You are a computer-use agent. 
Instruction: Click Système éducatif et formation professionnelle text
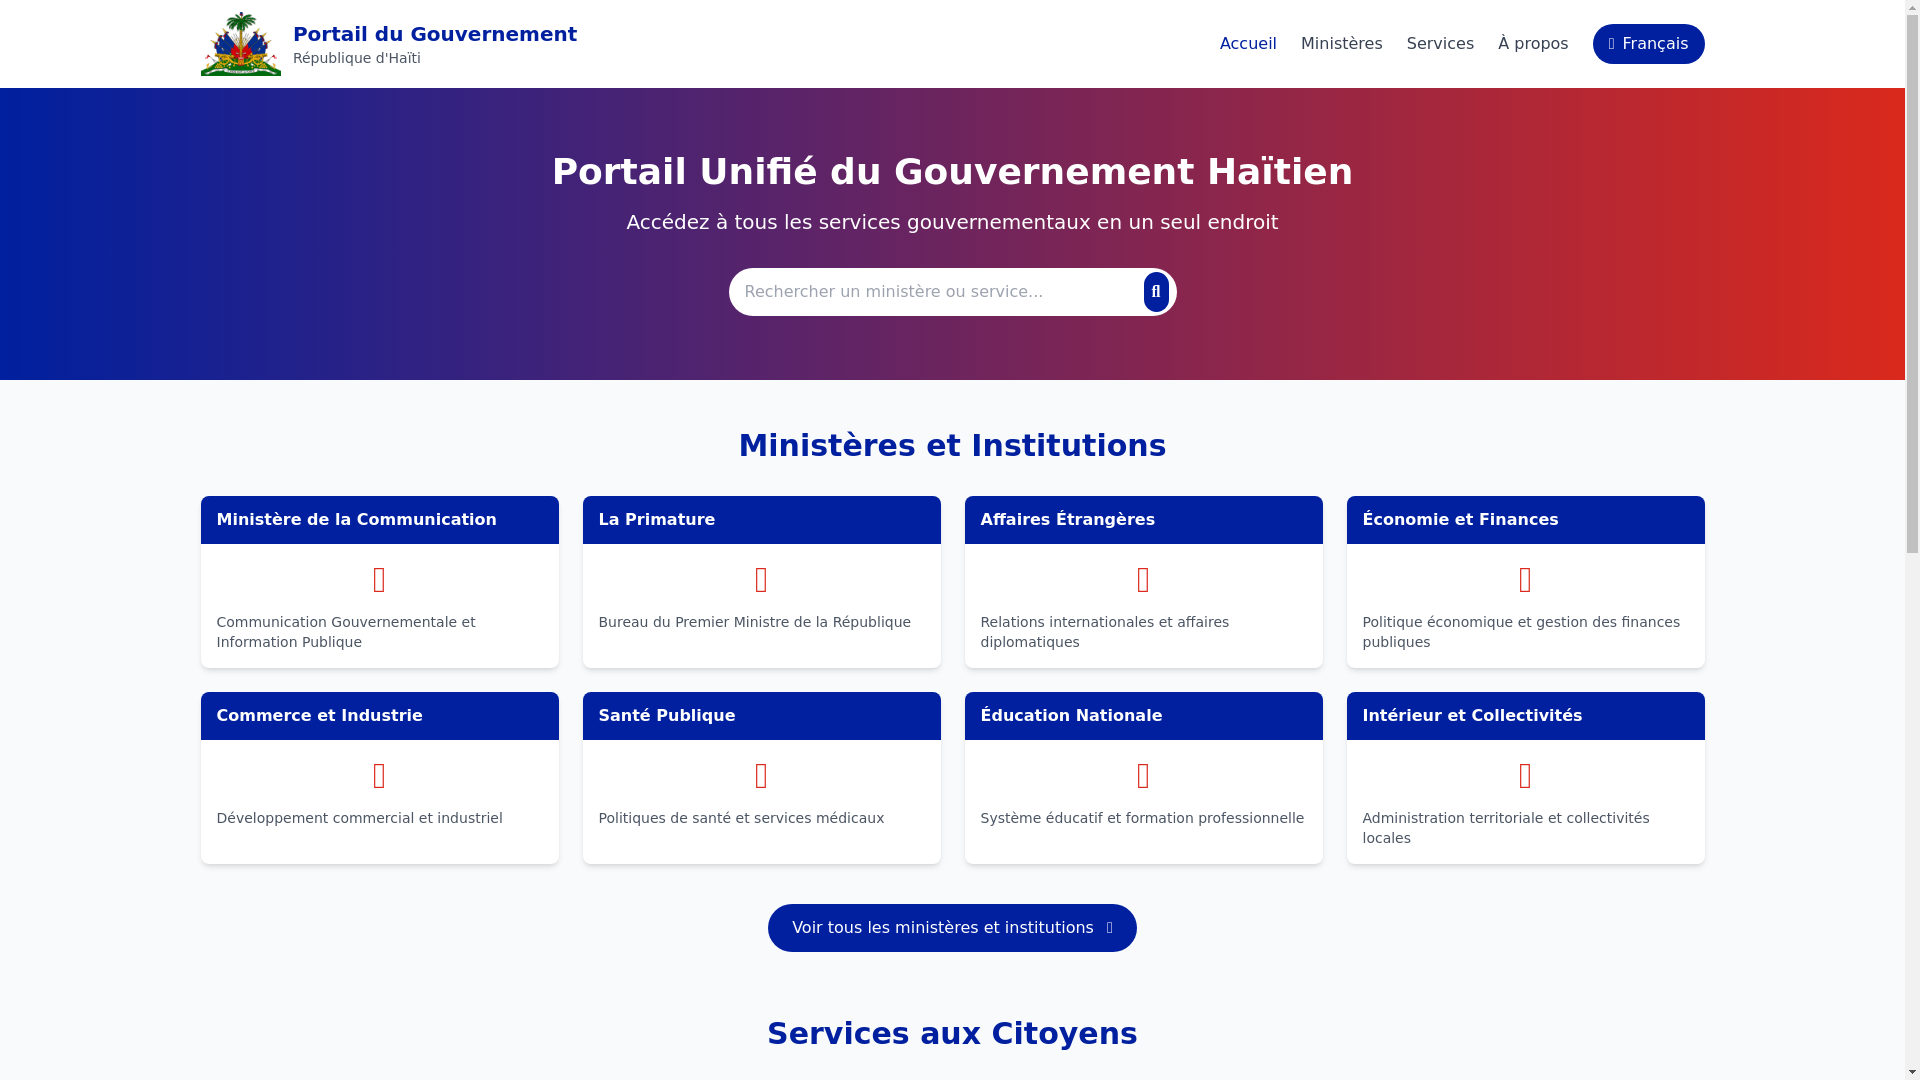(1142, 818)
